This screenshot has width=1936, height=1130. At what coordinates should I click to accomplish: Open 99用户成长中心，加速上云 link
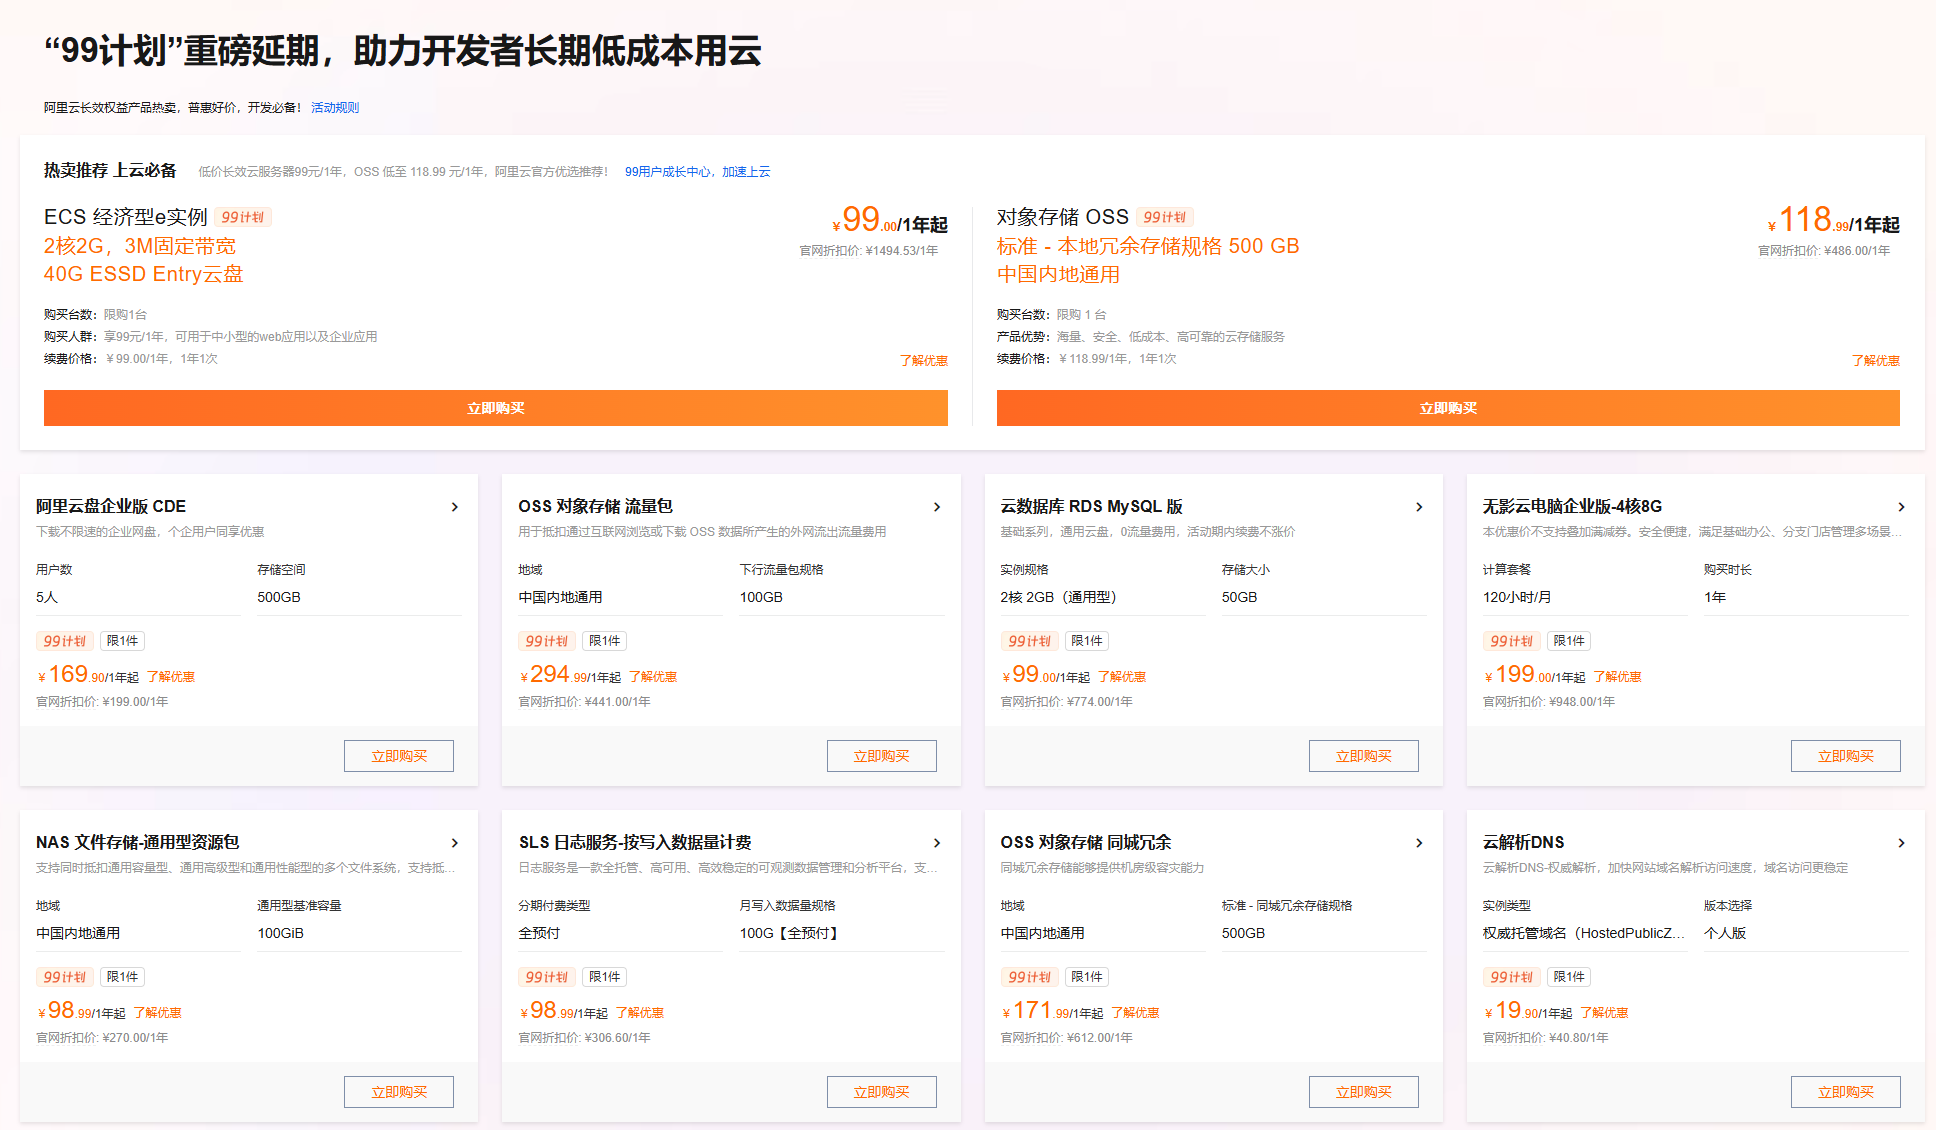pyautogui.click(x=697, y=172)
